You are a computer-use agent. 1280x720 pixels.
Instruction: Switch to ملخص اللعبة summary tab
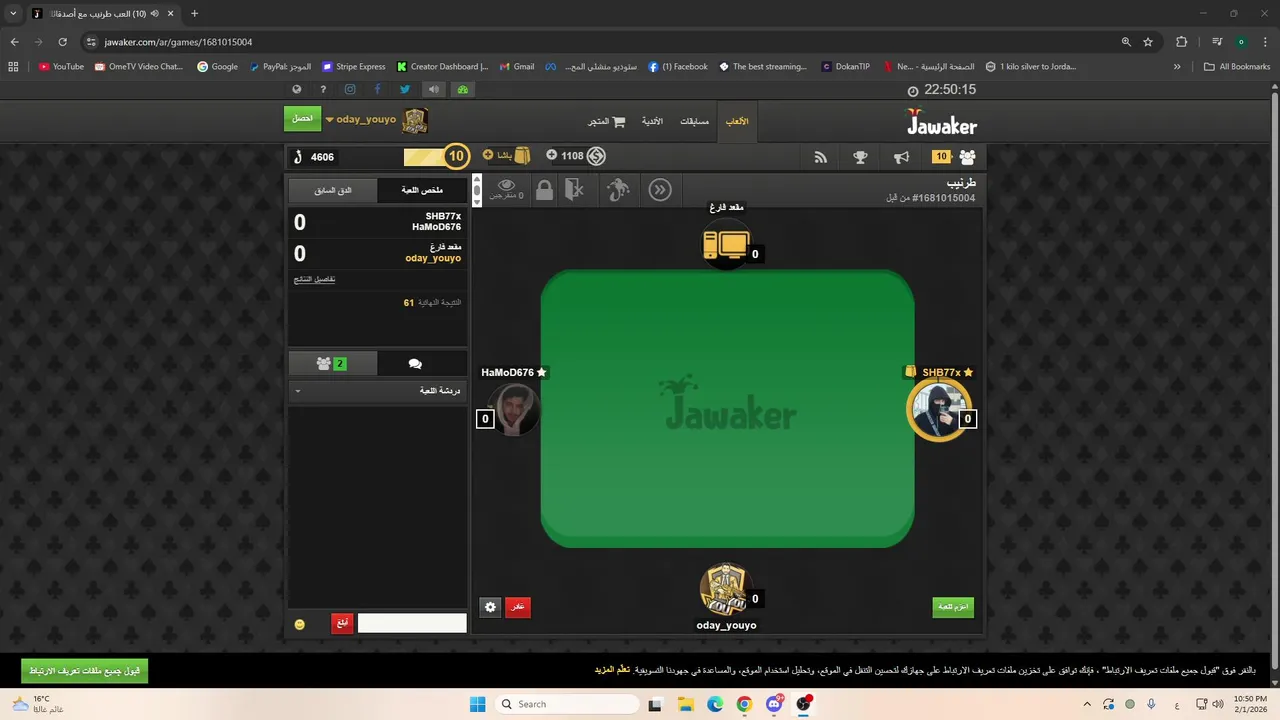[x=422, y=190]
